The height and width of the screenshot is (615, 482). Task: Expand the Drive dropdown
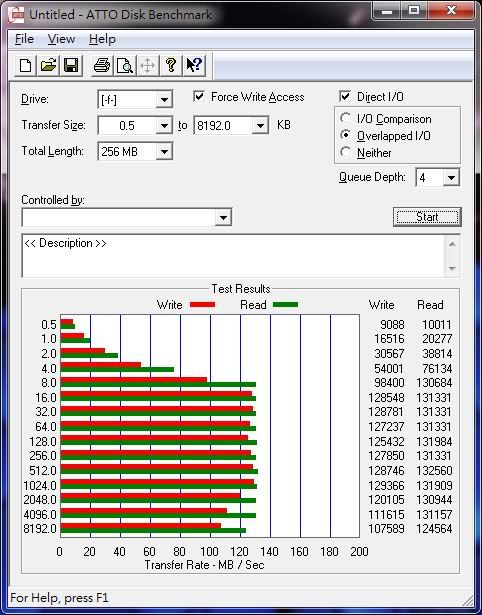[164, 100]
